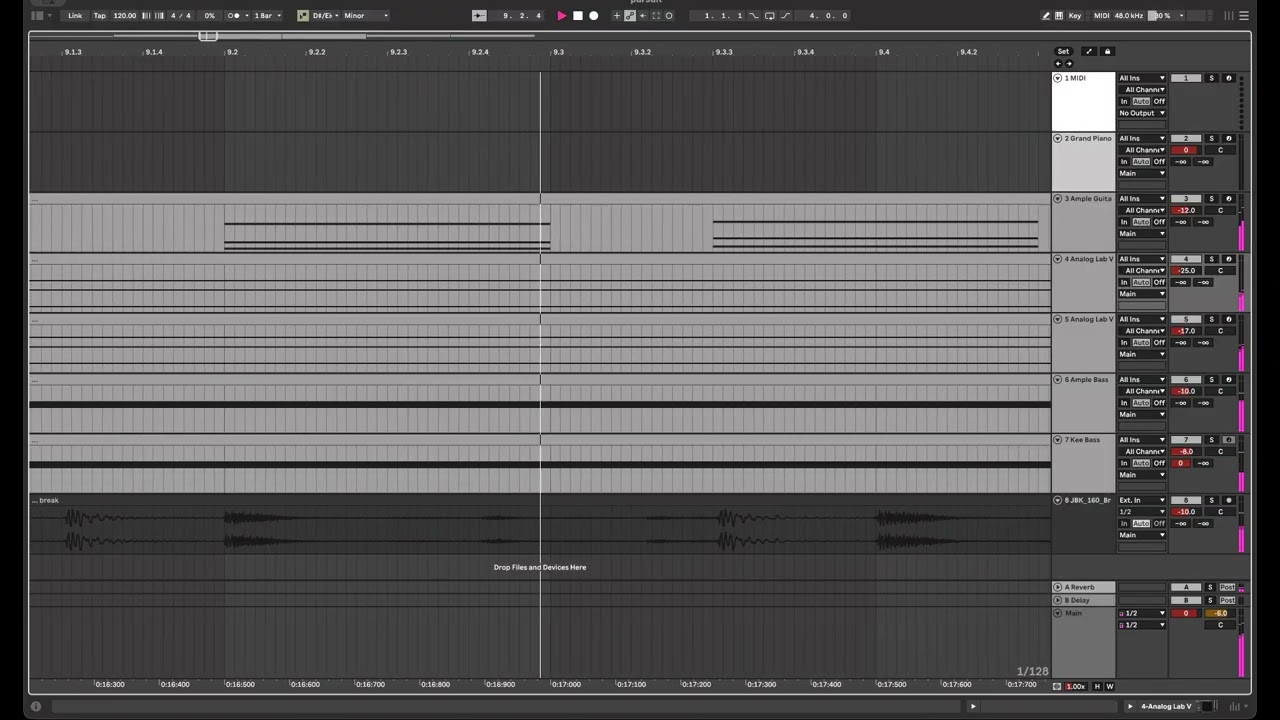Click the -12.0 volume field on track 3

click(1186, 211)
